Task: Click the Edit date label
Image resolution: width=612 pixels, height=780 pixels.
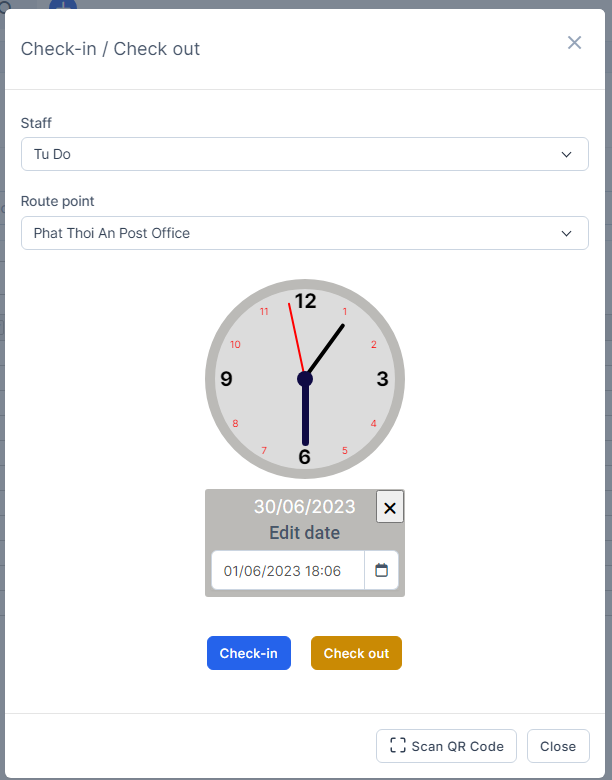Action: [x=305, y=533]
